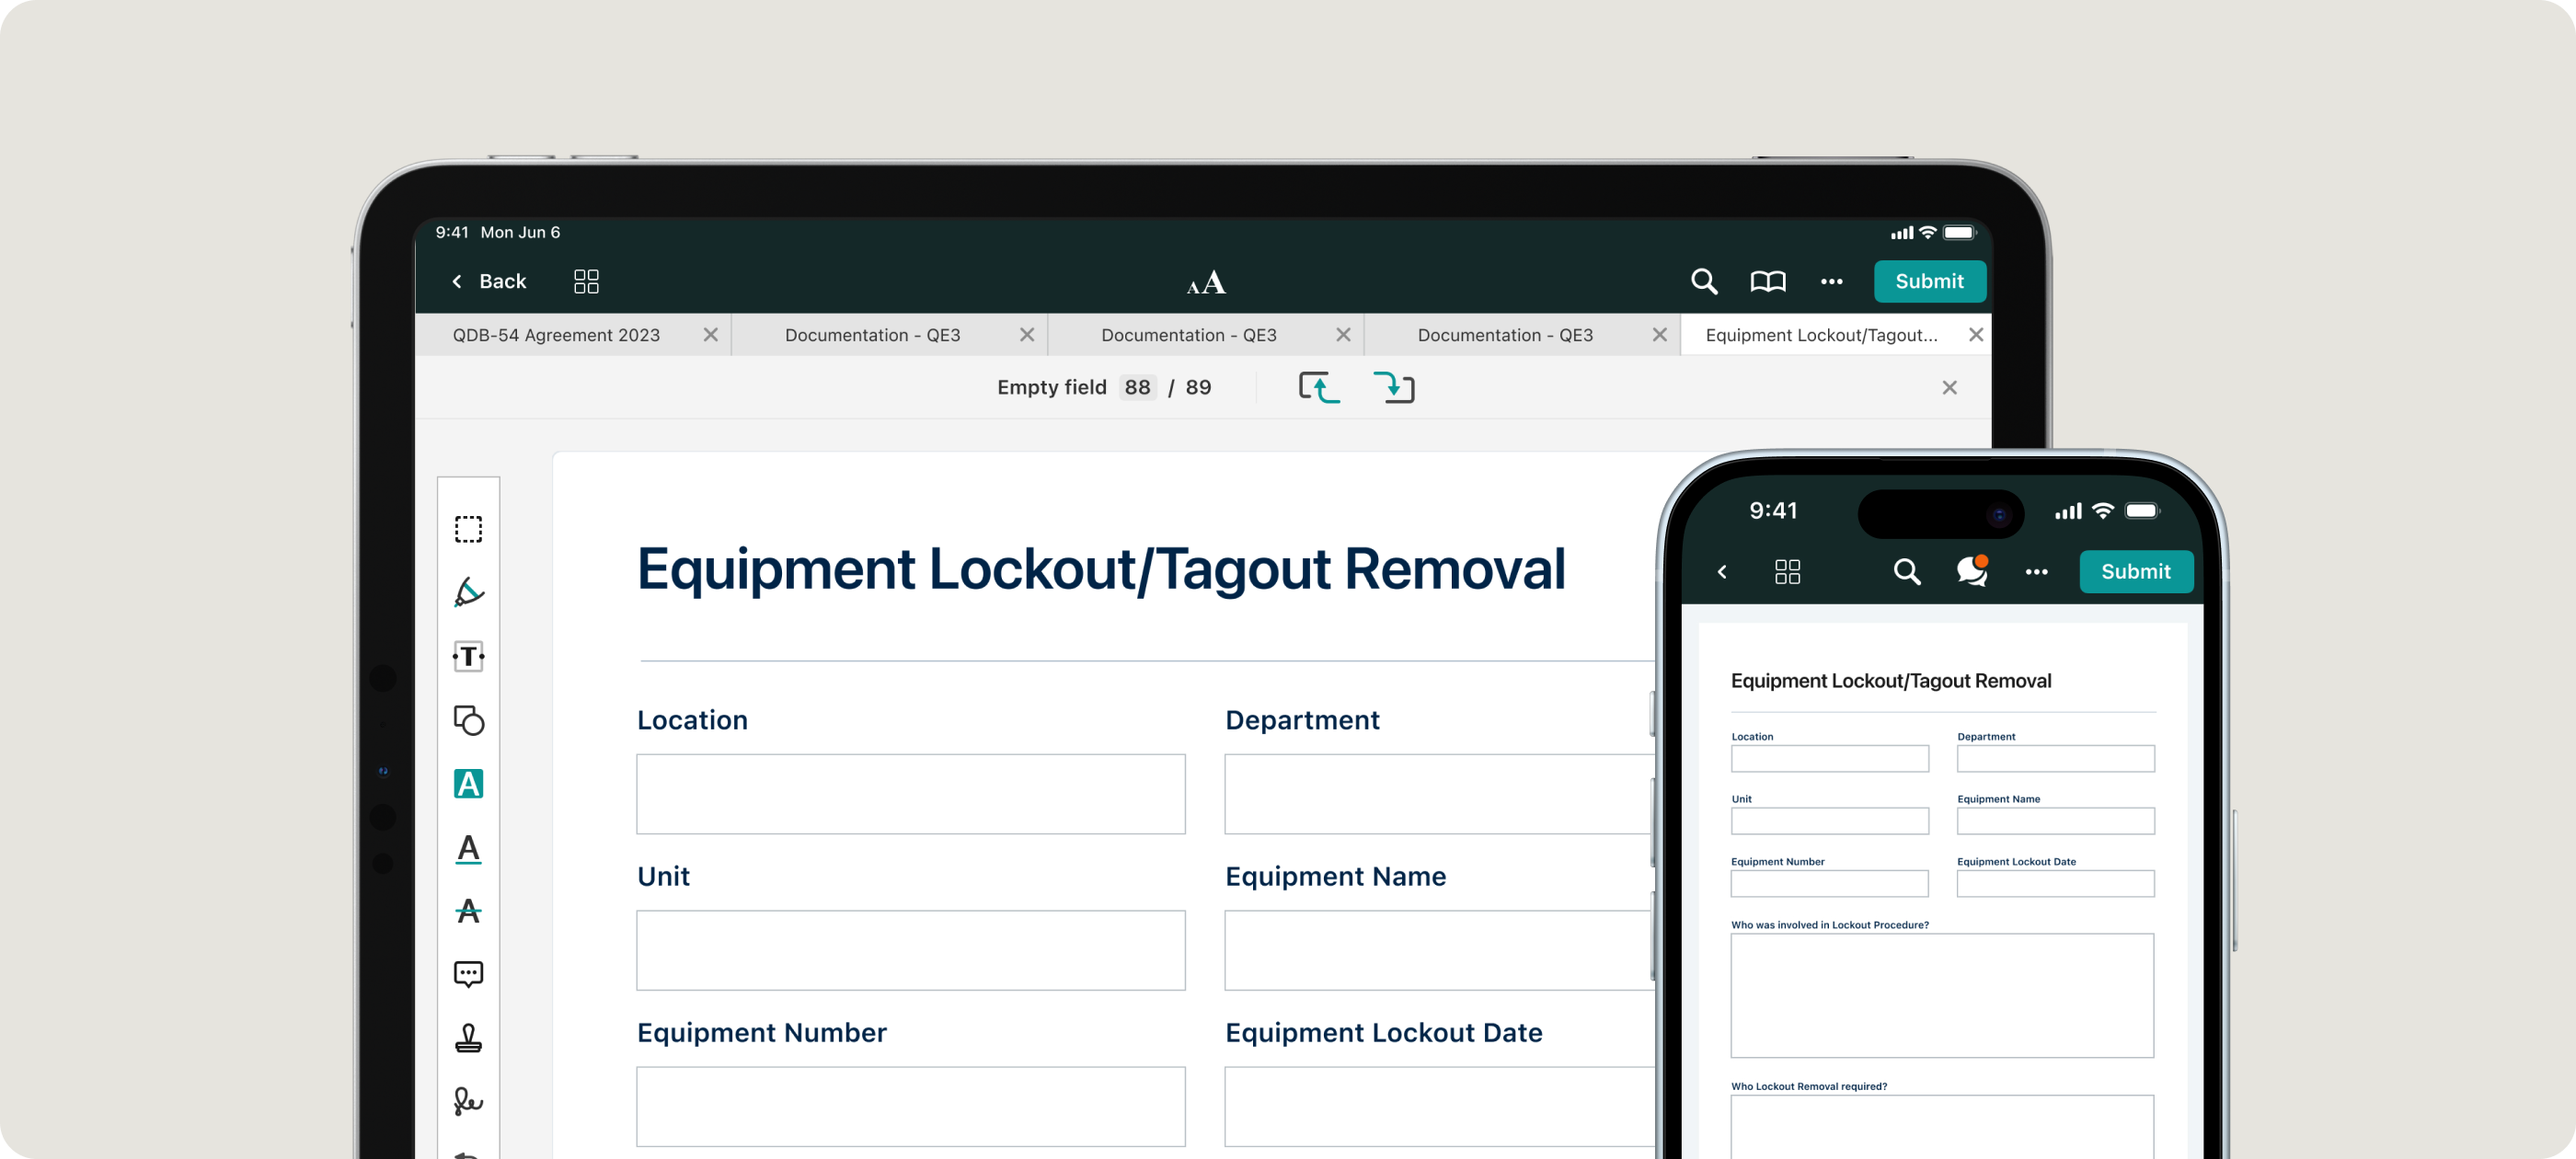Open the tablet more options menu

(x=1831, y=282)
